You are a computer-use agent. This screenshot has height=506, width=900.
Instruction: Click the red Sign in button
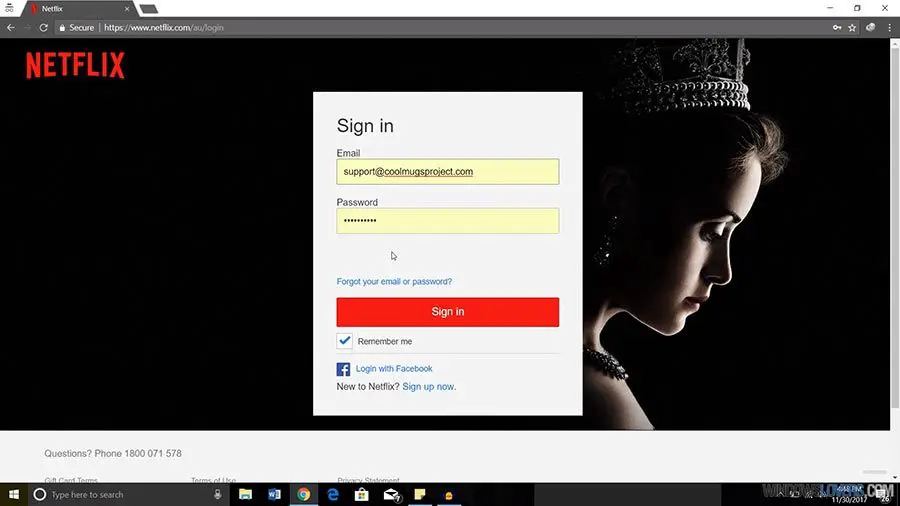[x=448, y=312]
